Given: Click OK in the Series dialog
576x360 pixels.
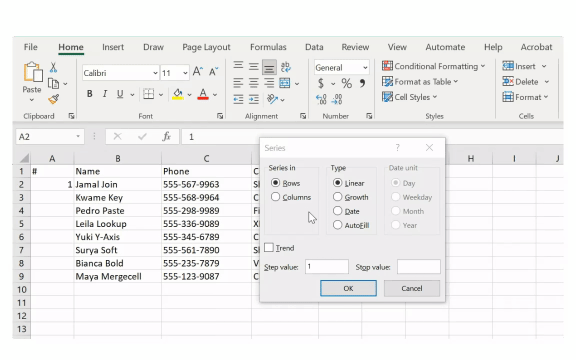Looking at the screenshot, I should (x=348, y=288).
